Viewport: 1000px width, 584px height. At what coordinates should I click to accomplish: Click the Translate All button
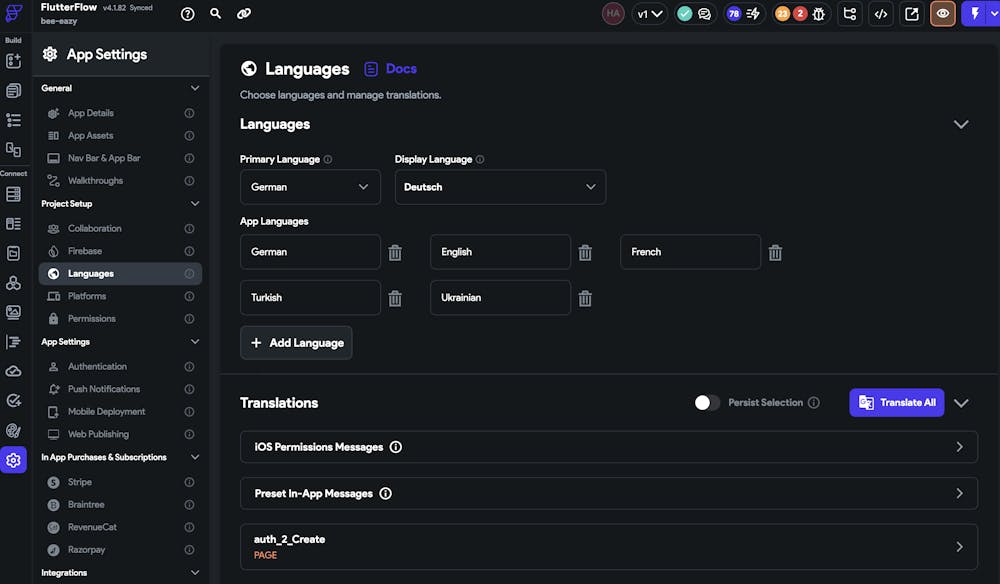(x=897, y=402)
